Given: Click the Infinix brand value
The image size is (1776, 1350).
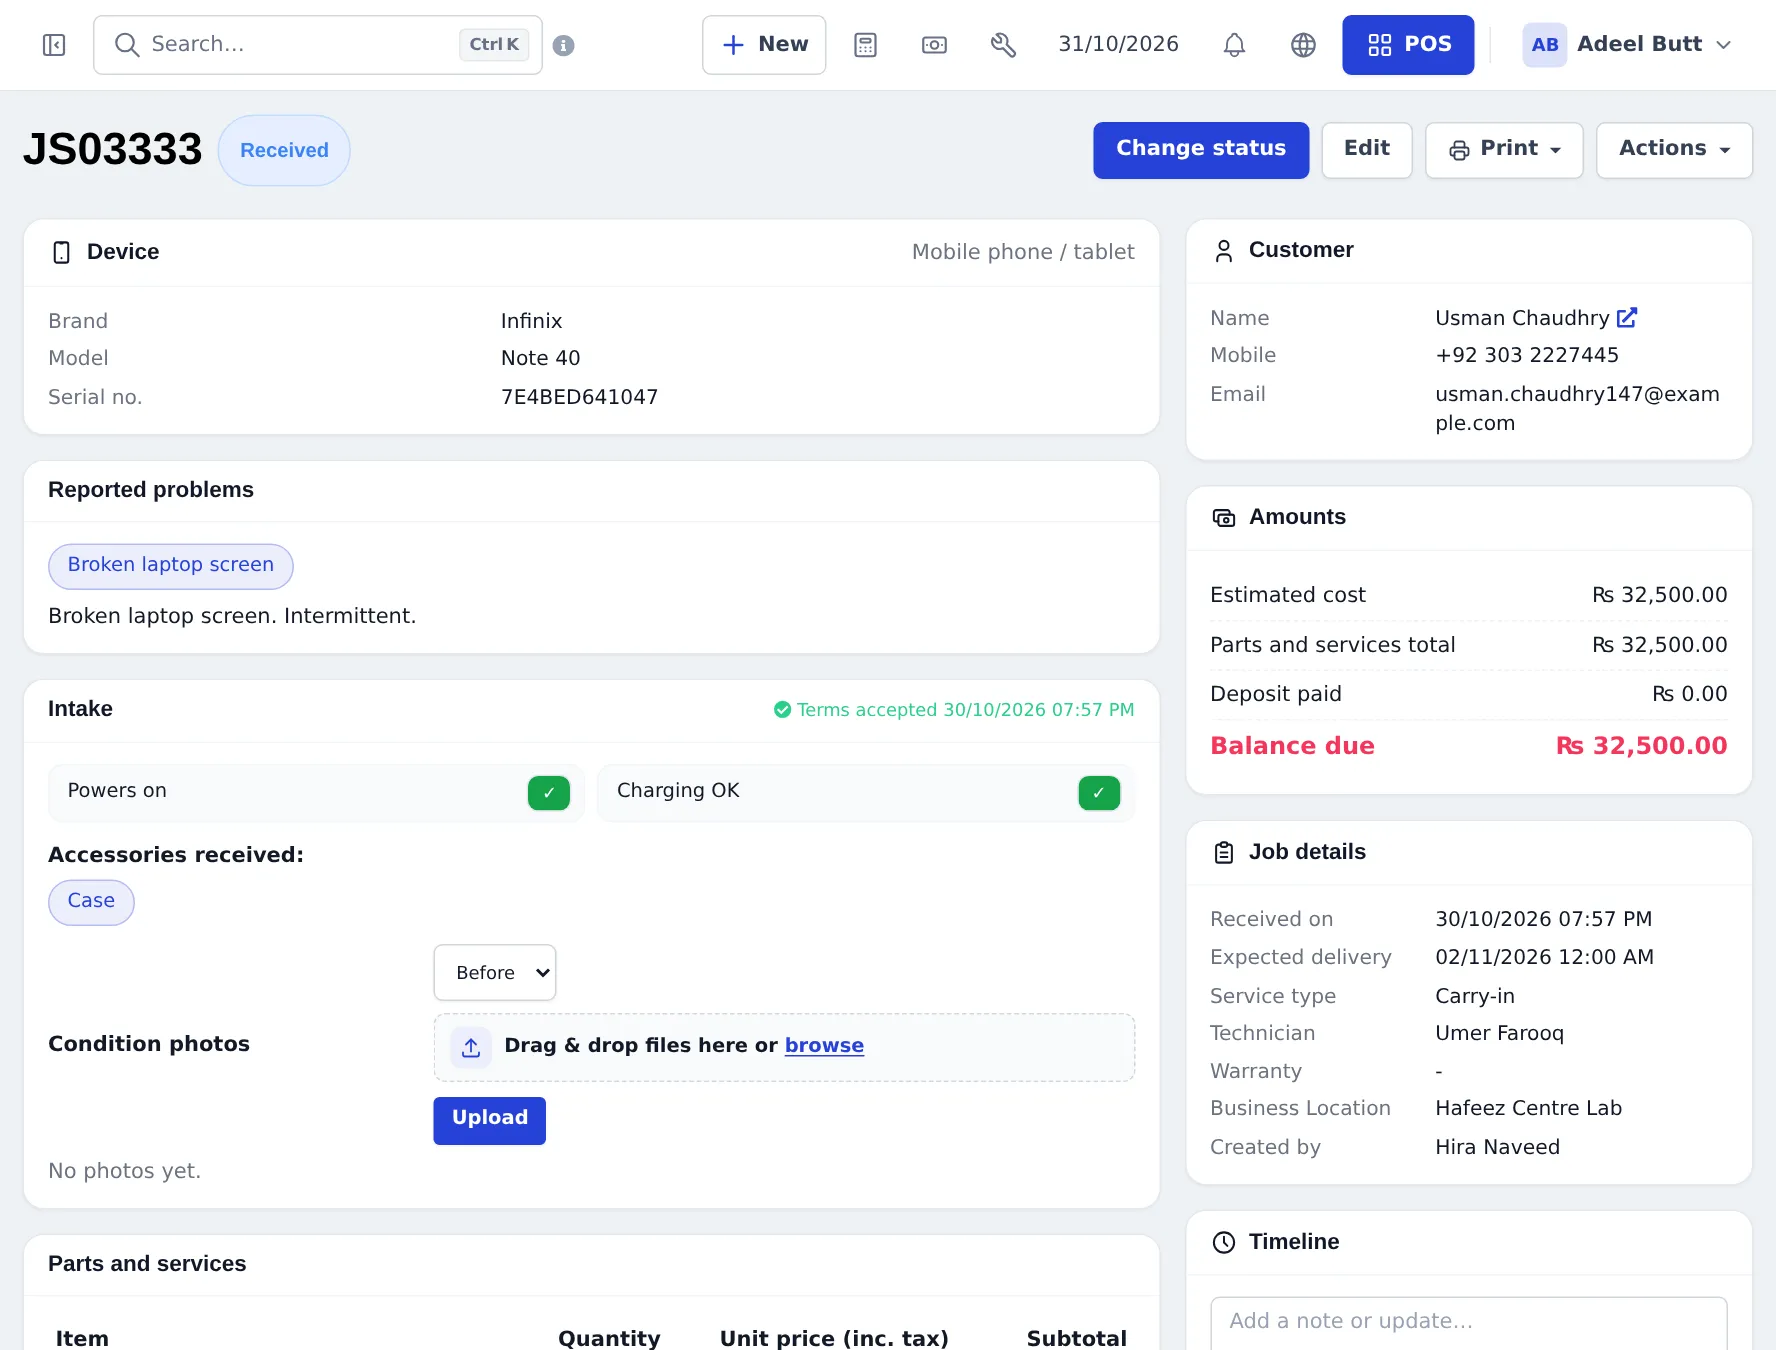Looking at the screenshot, I should pos(531,321).
